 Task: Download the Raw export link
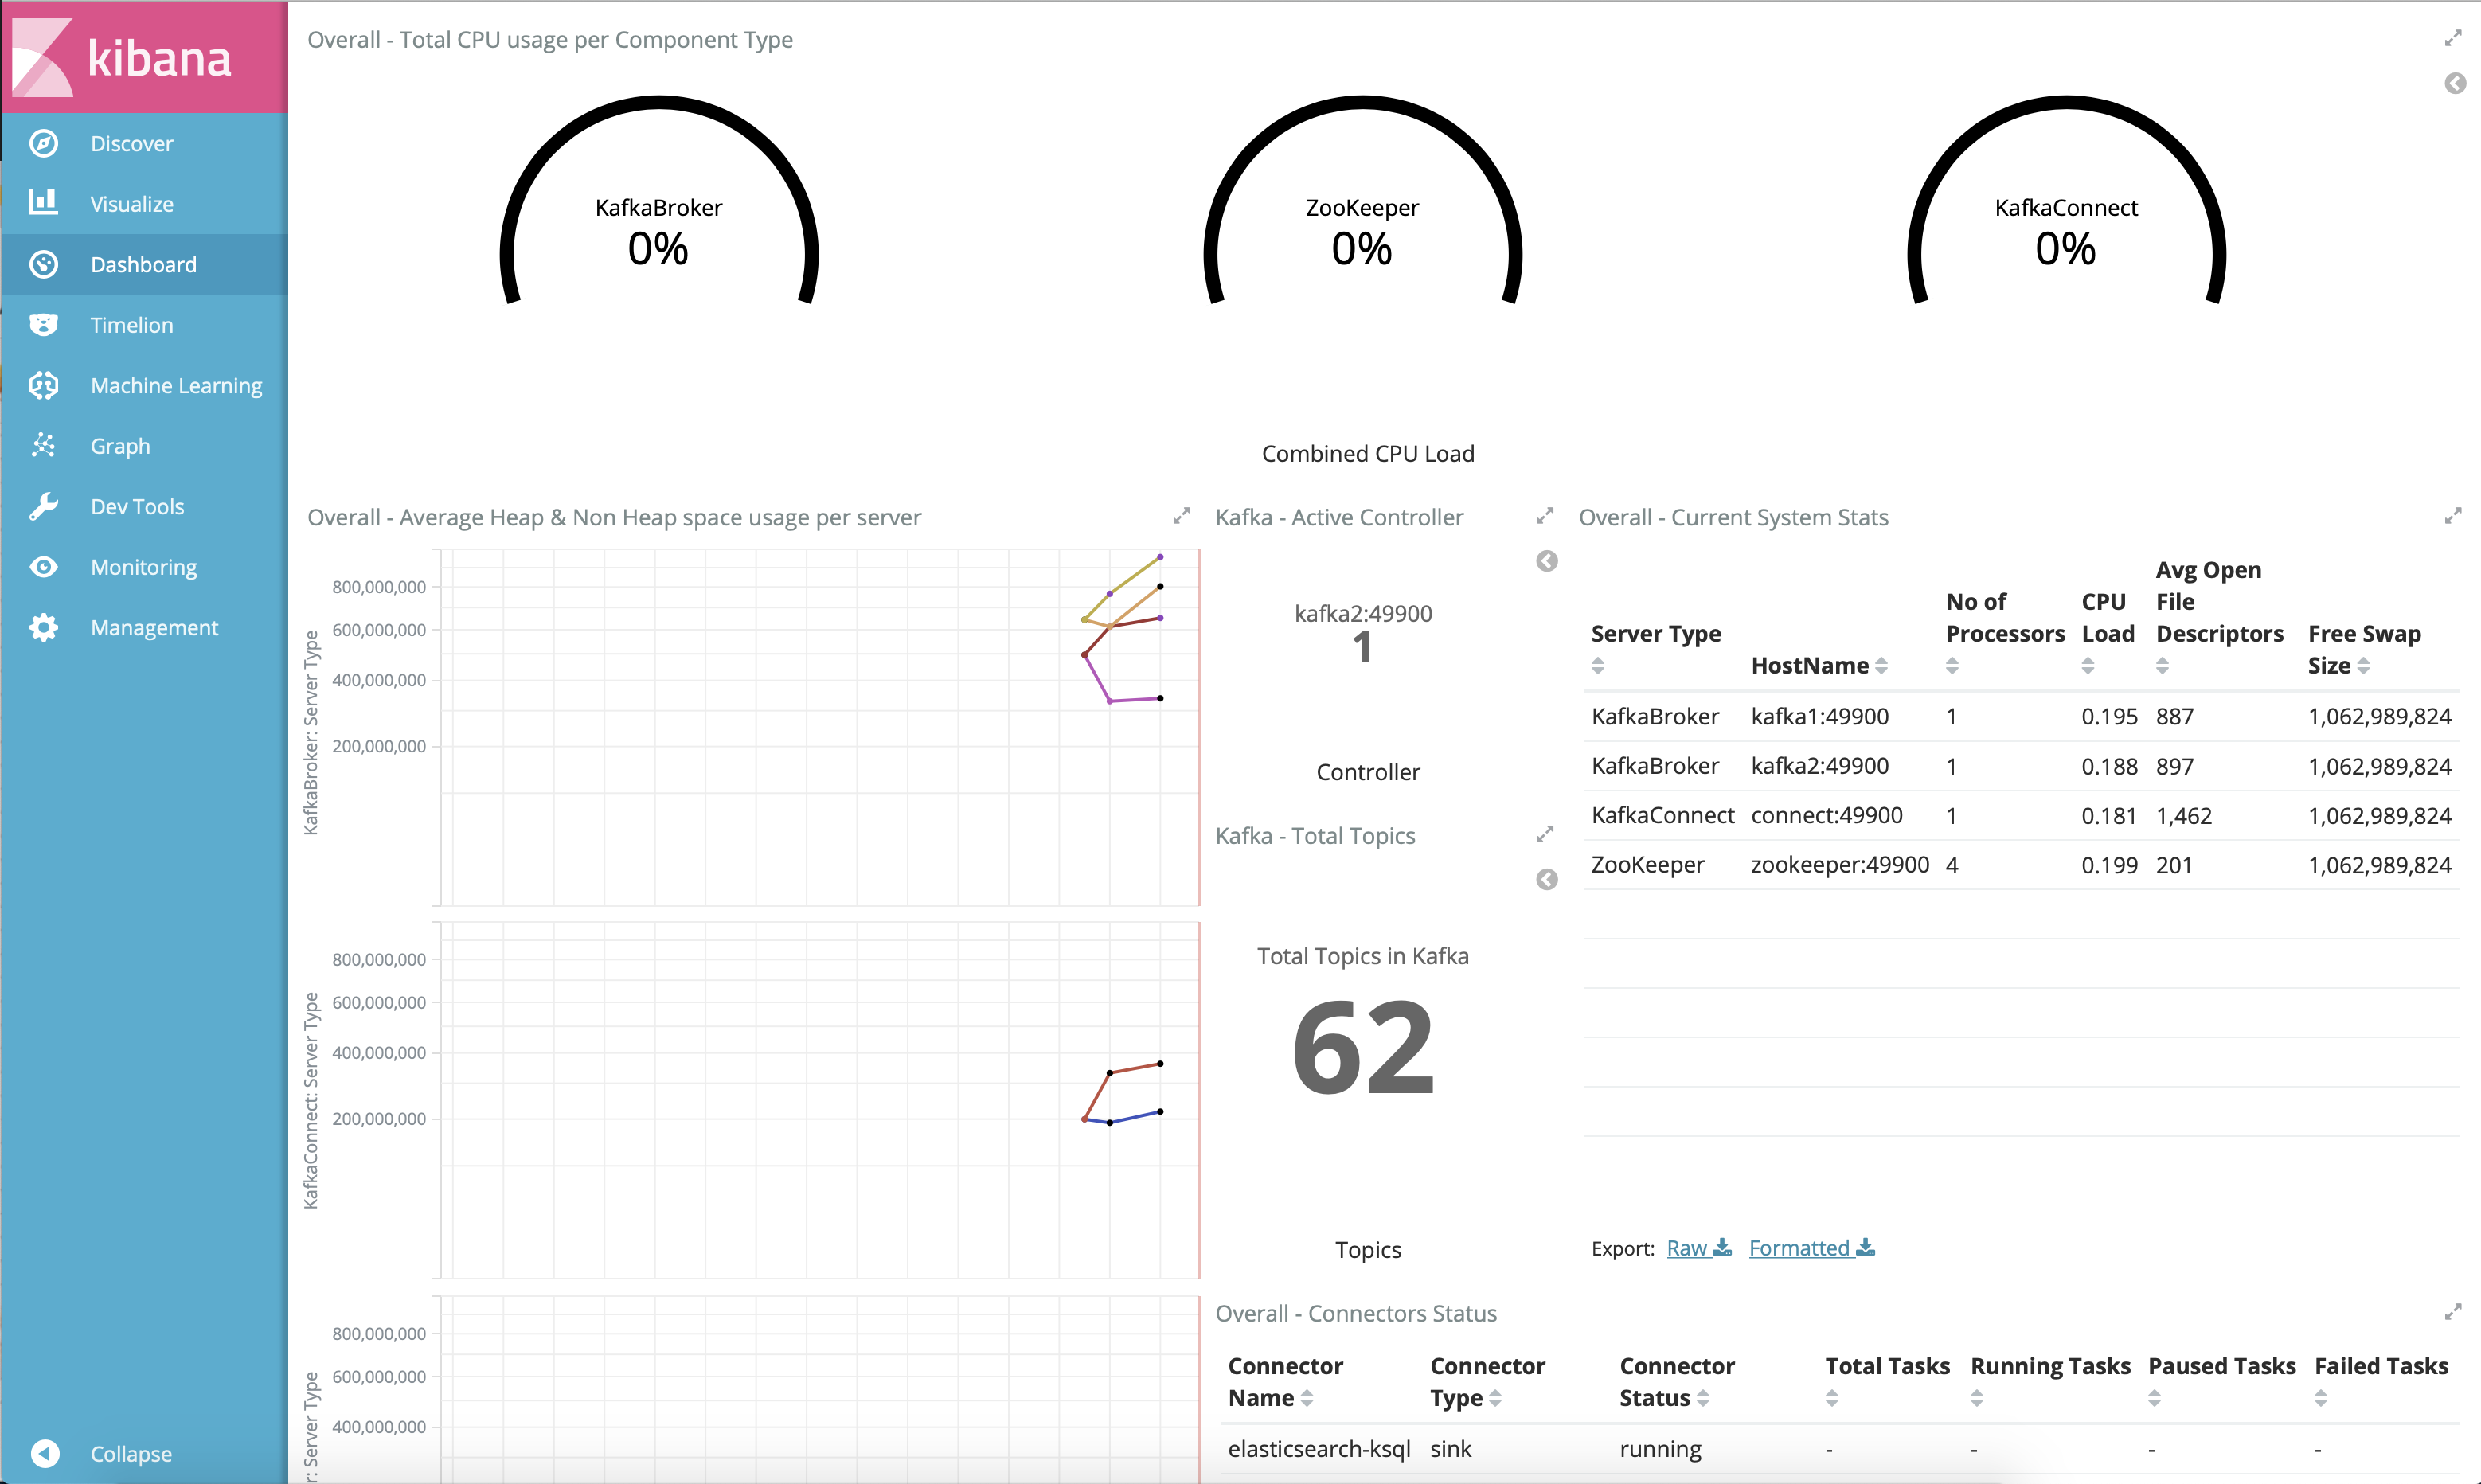1698,1248
